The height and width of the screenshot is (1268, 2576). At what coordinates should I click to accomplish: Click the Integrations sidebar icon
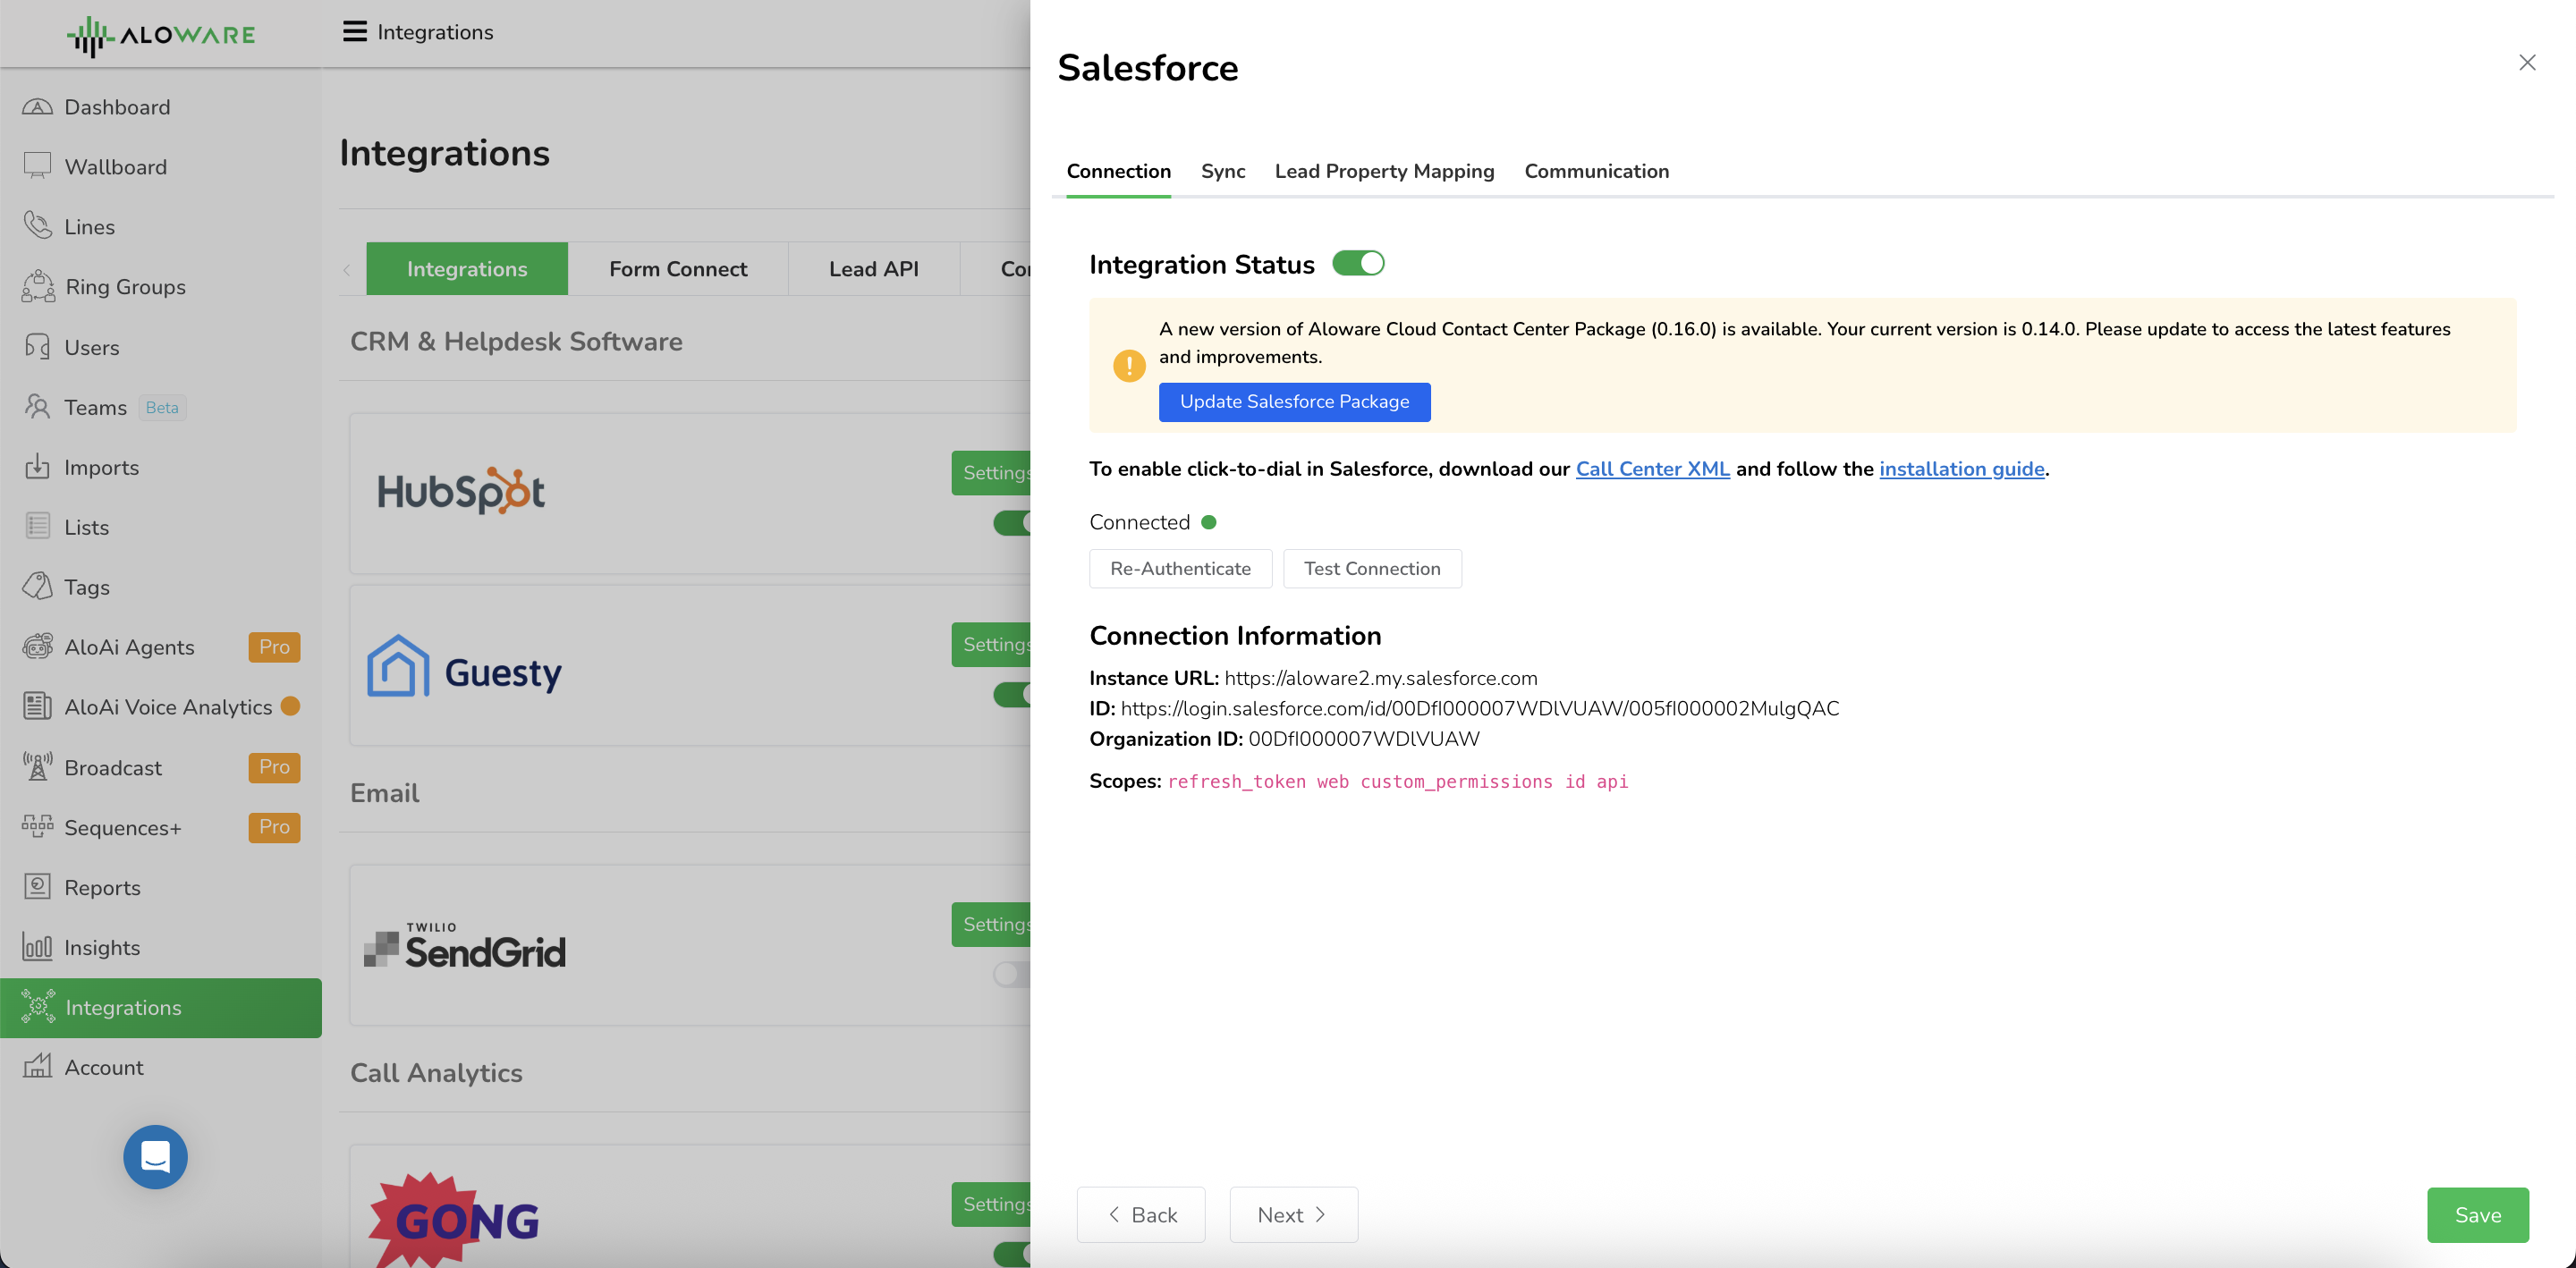37,1007
